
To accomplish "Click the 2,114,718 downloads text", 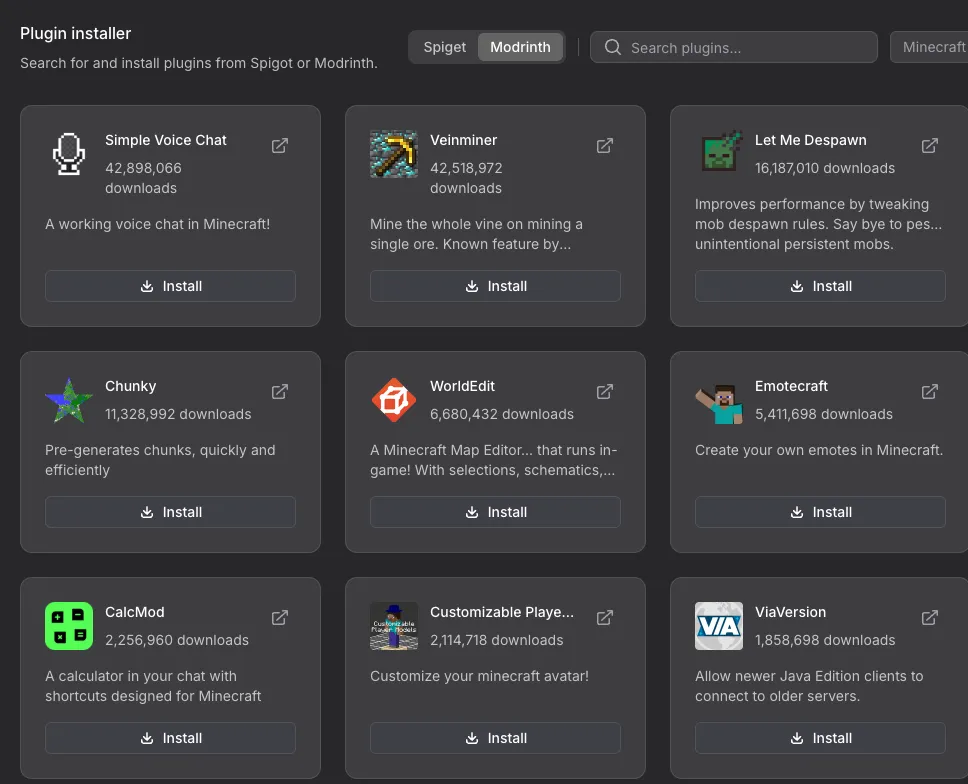I will [x=496, y=640].
